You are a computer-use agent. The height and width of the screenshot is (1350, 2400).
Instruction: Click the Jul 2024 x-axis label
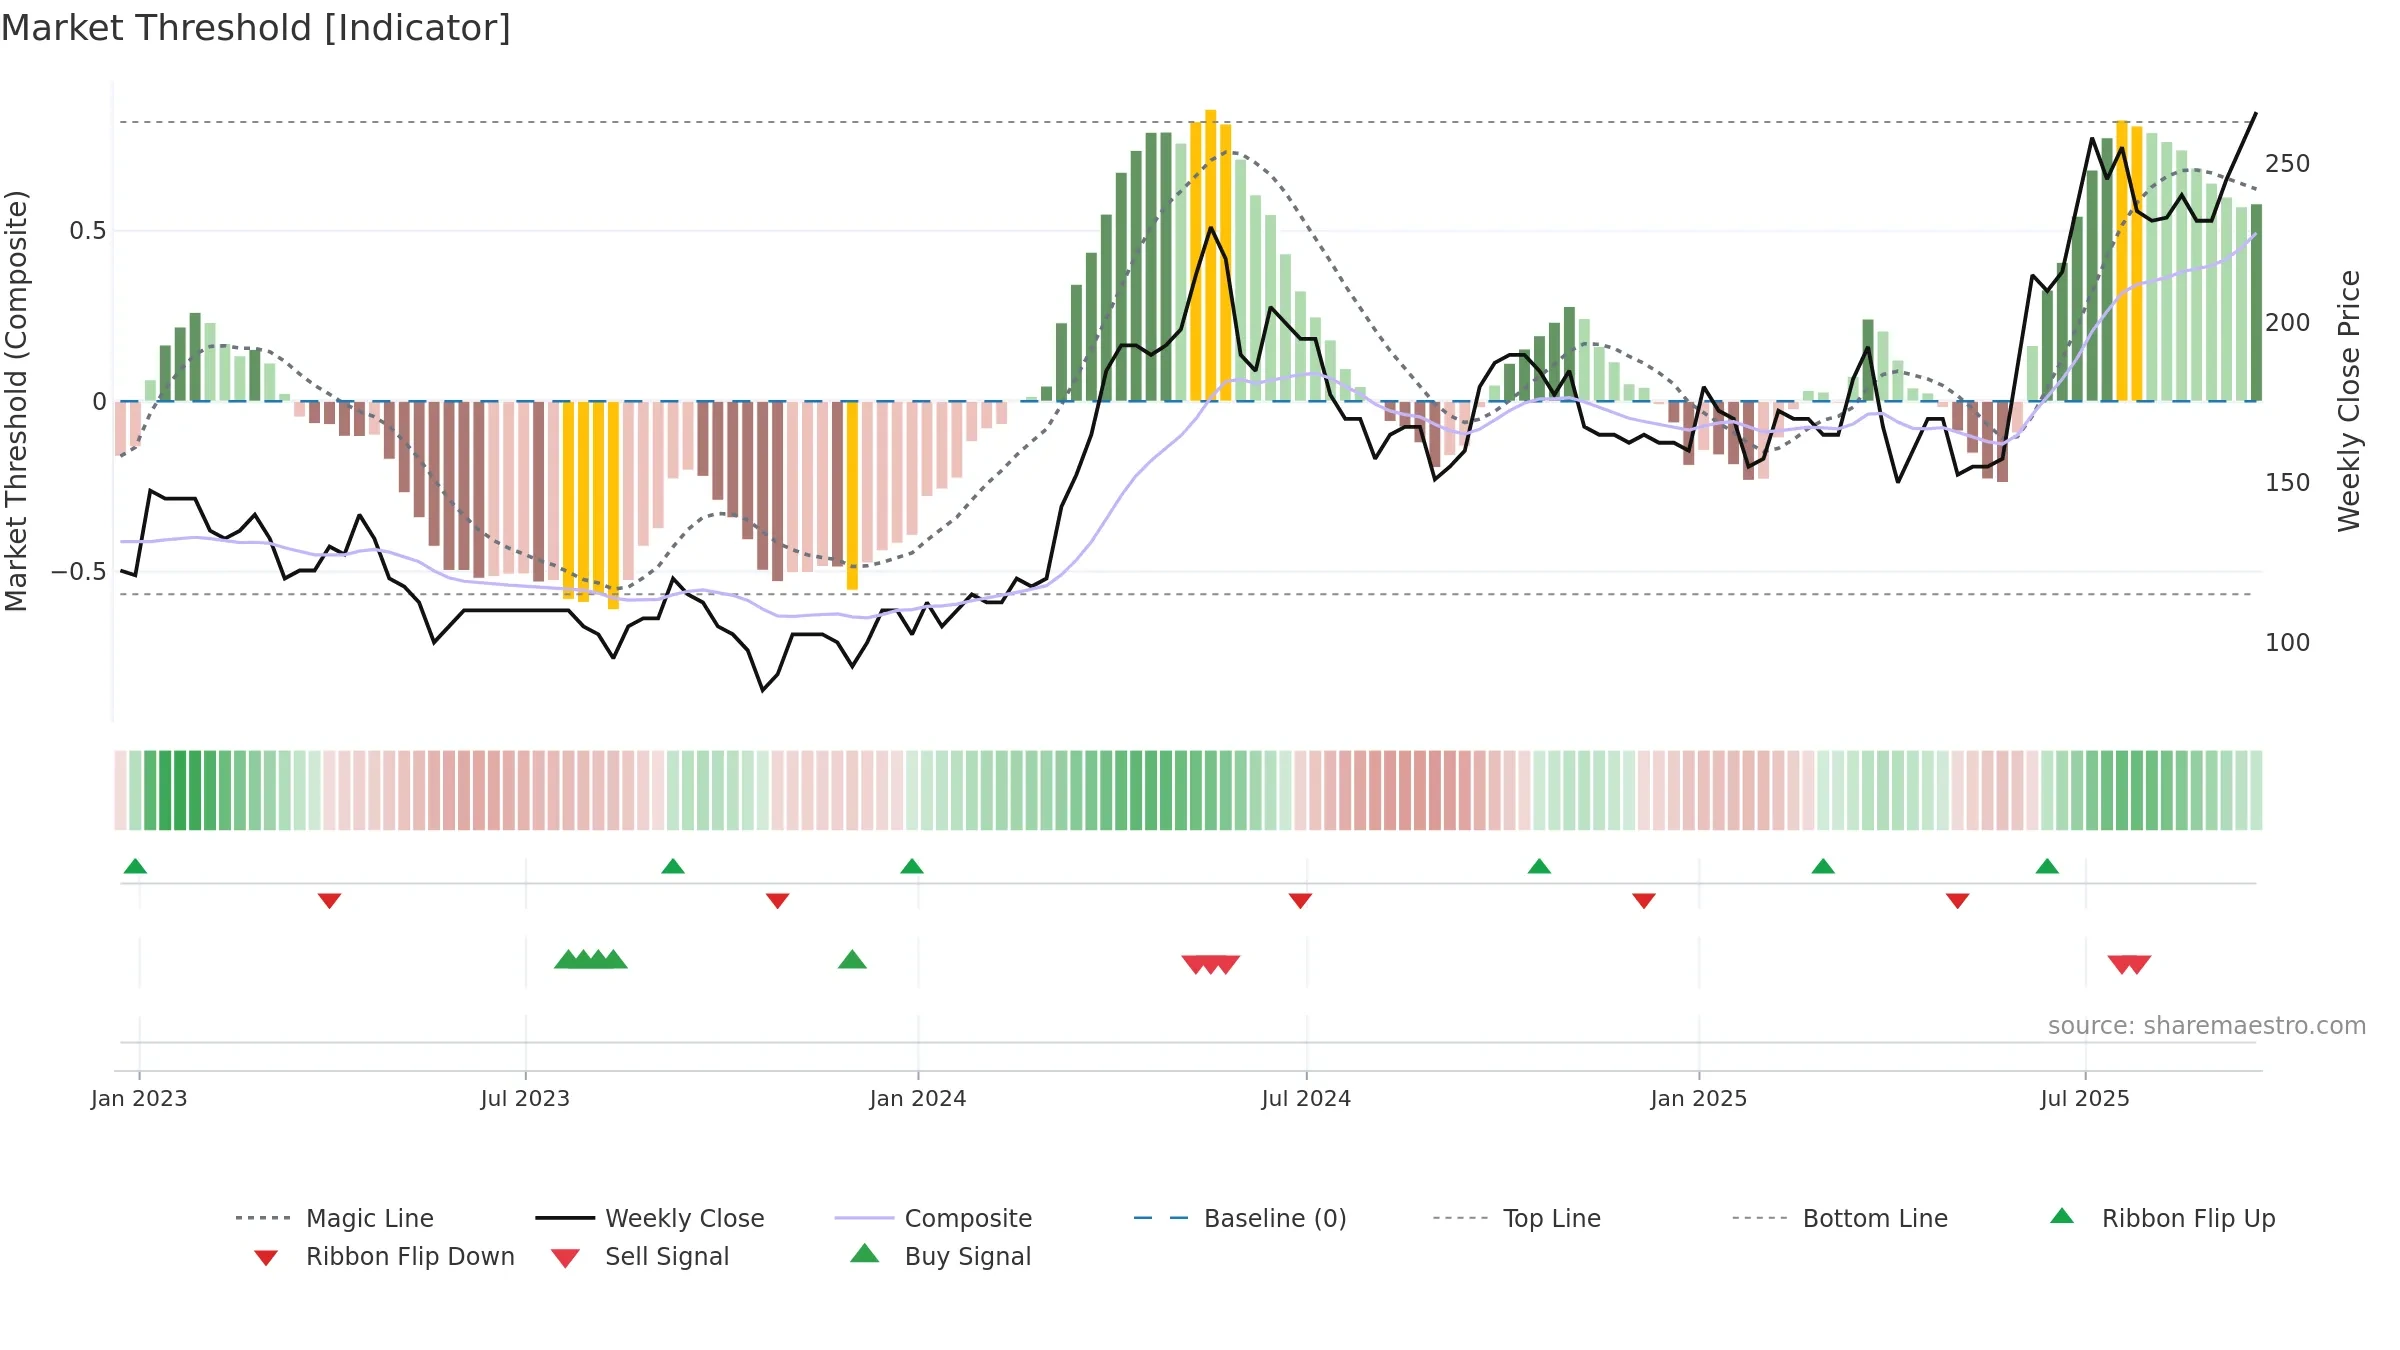click(x=1306, y=1098)
